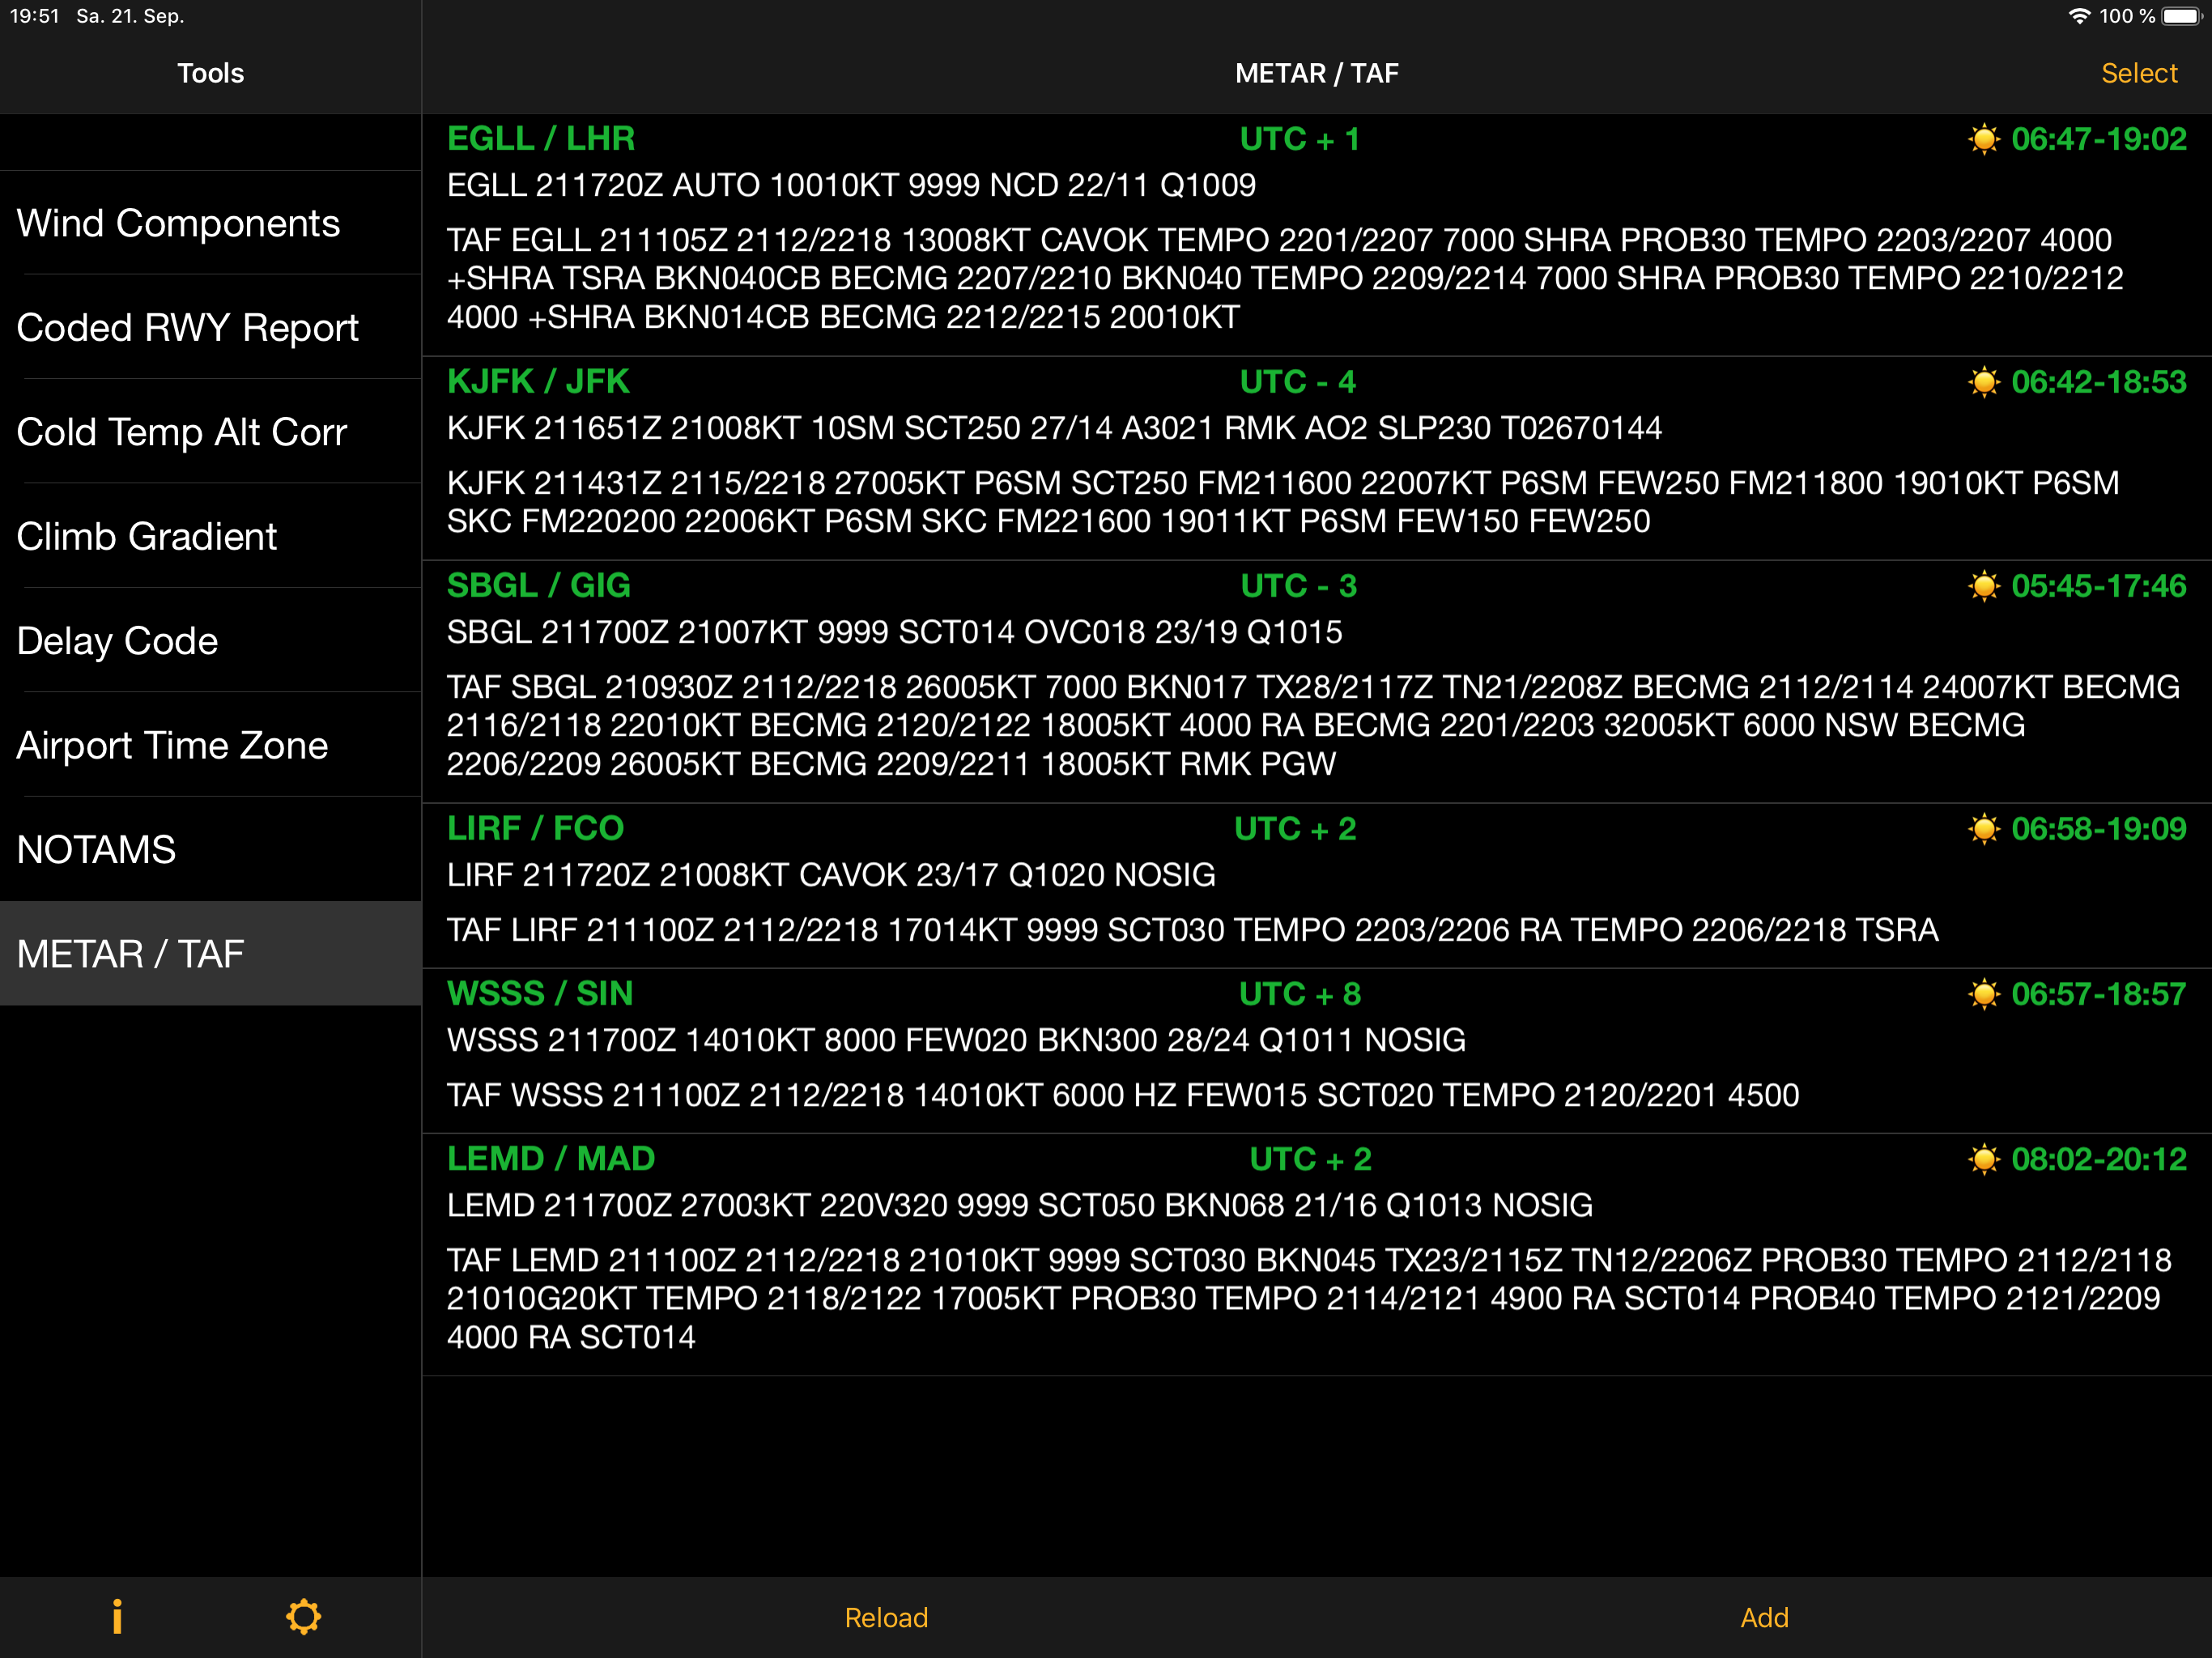
Task: Click sunrise-sunset time 06:47-19:02
Action: (x=2099, y=139)
